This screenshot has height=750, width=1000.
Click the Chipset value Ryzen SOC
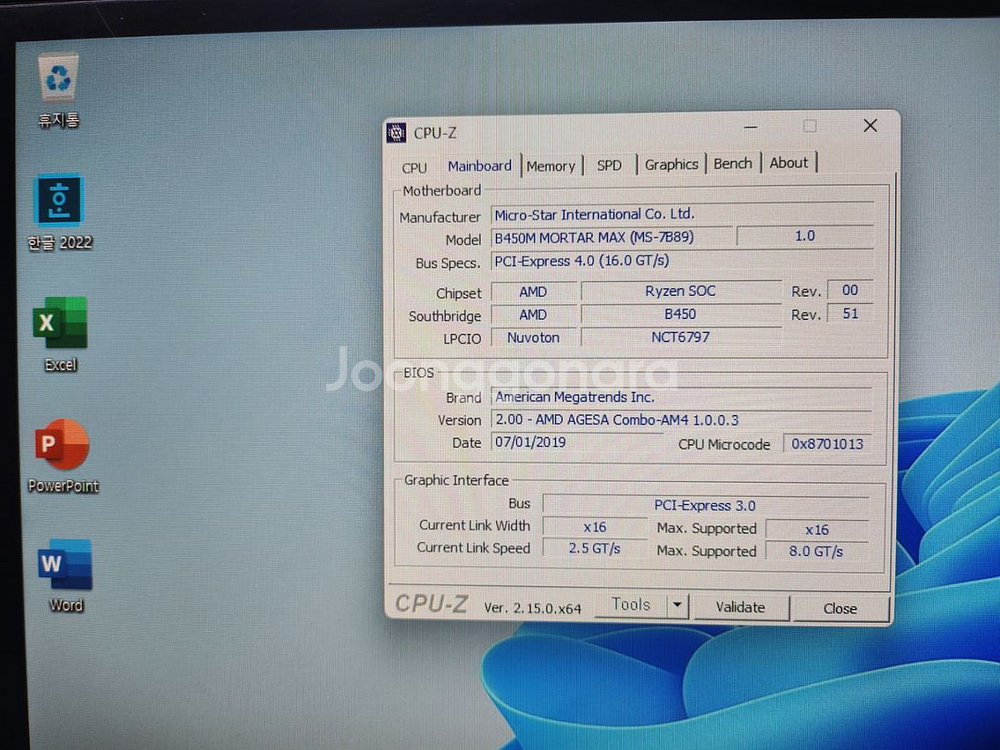coord(680,291)
